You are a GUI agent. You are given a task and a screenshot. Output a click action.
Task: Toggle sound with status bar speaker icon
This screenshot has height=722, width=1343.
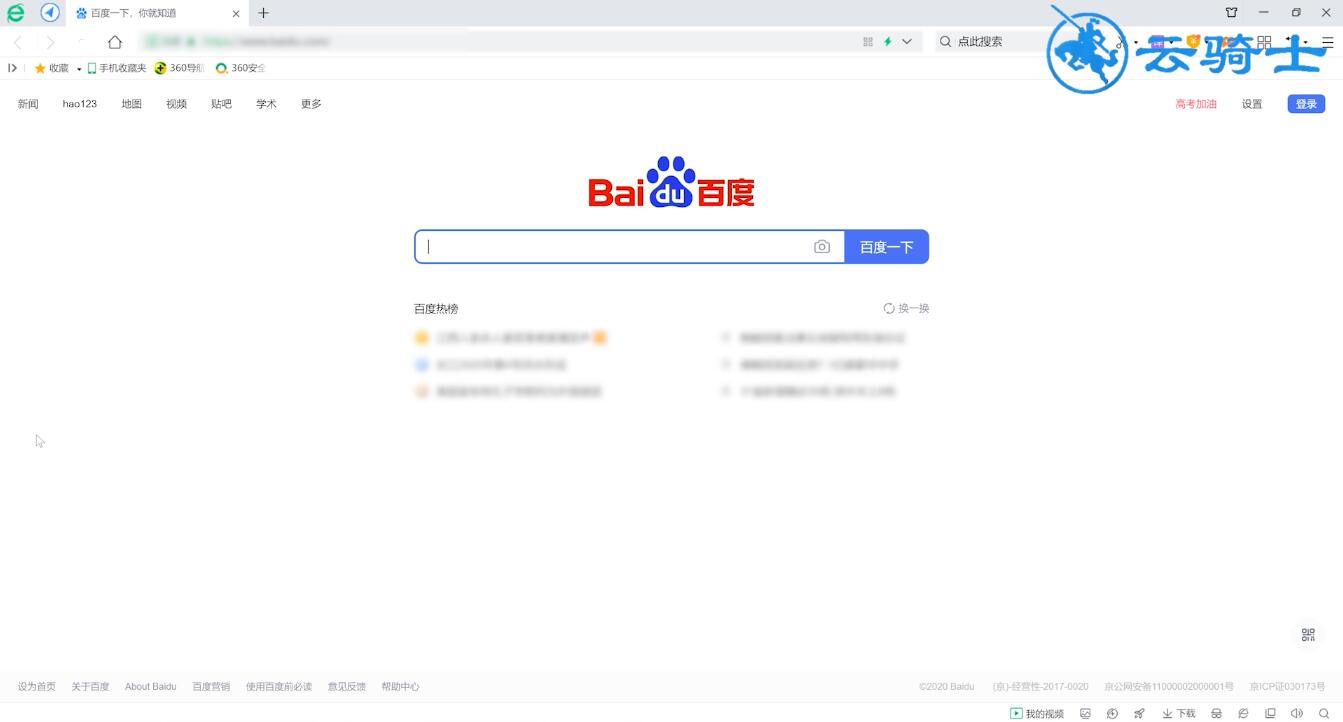pyautogui.click(x=1297, y=713)
